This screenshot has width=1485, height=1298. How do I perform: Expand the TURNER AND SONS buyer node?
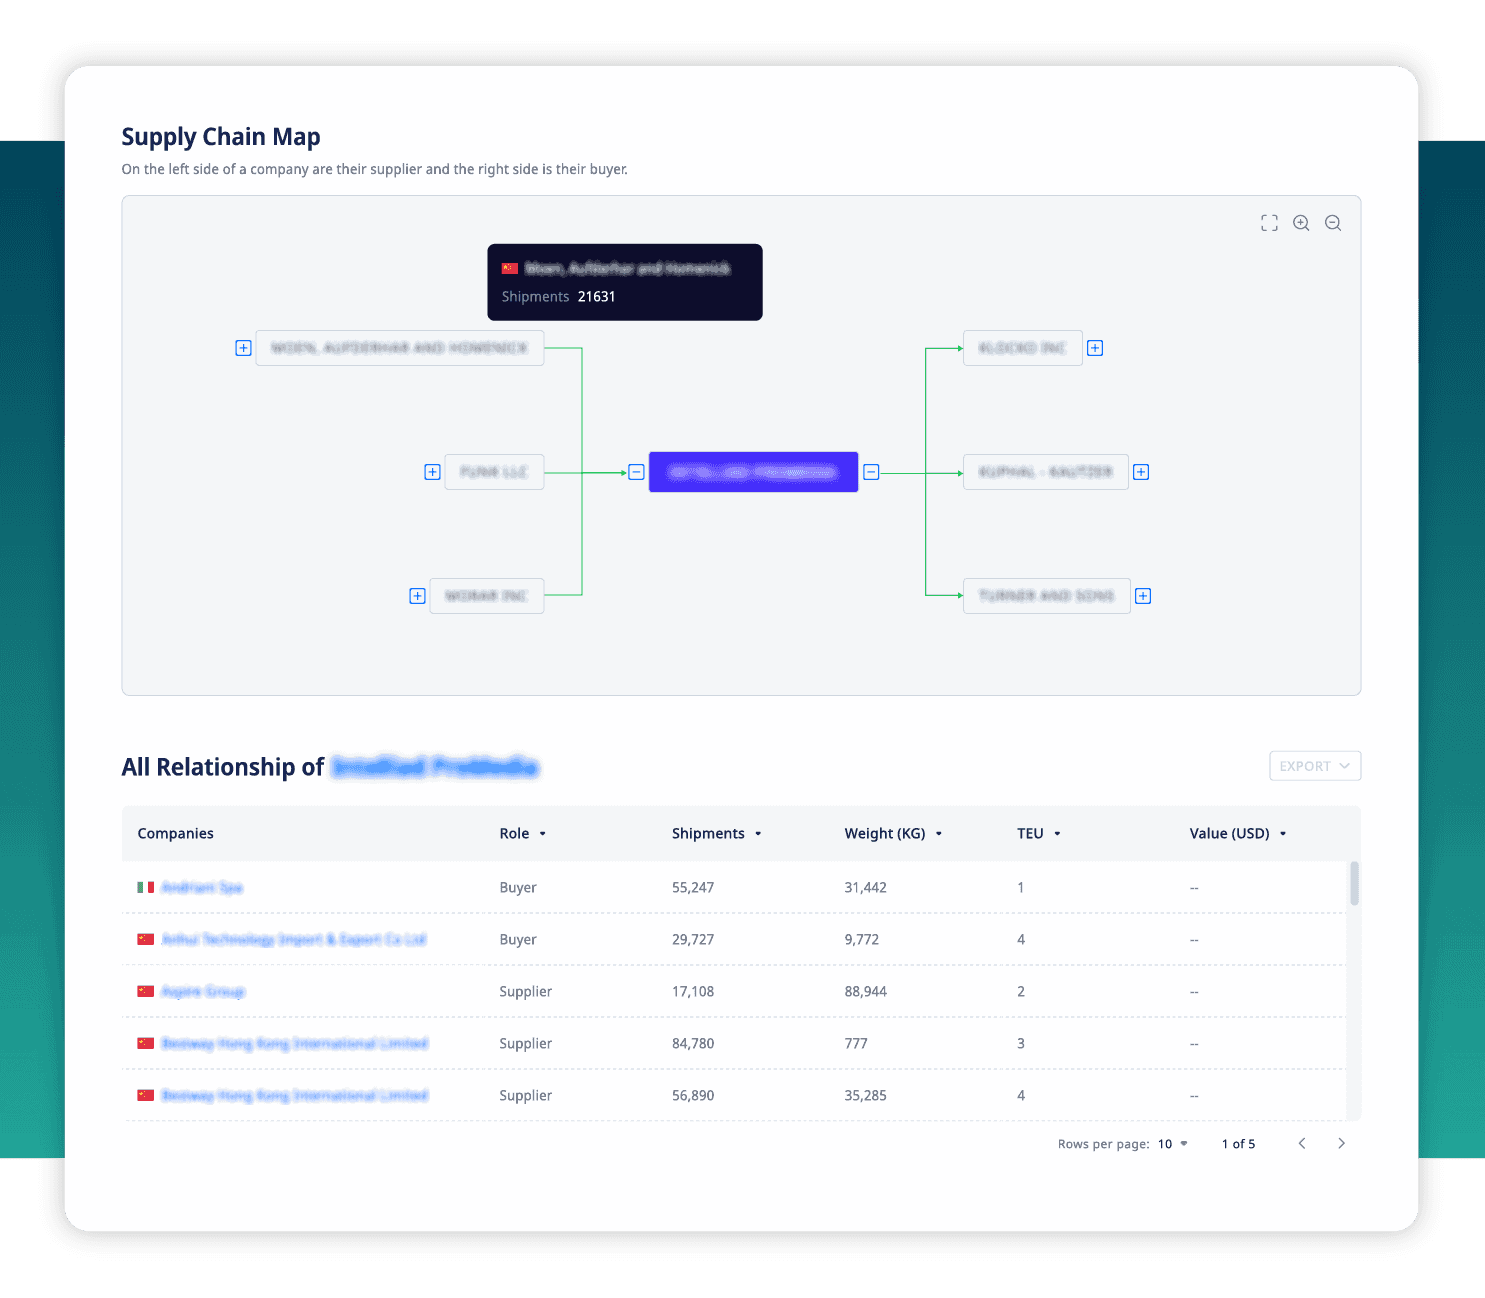[1143, 596]
